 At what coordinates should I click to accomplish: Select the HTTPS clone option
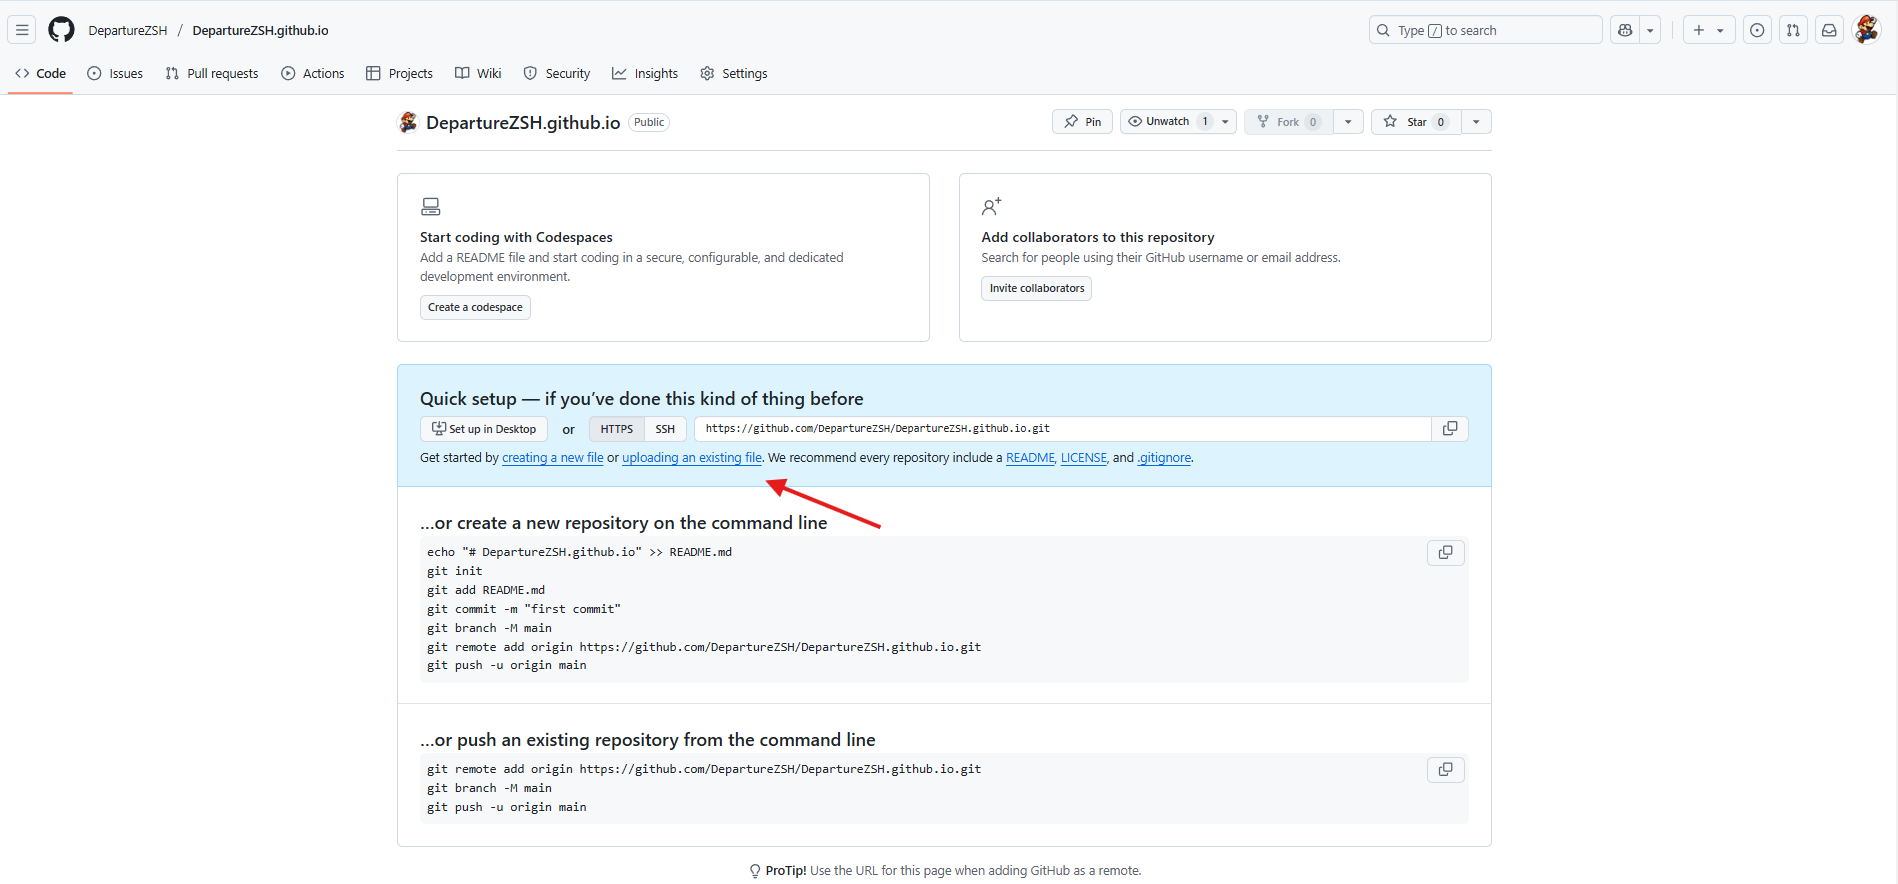point(617,429)
